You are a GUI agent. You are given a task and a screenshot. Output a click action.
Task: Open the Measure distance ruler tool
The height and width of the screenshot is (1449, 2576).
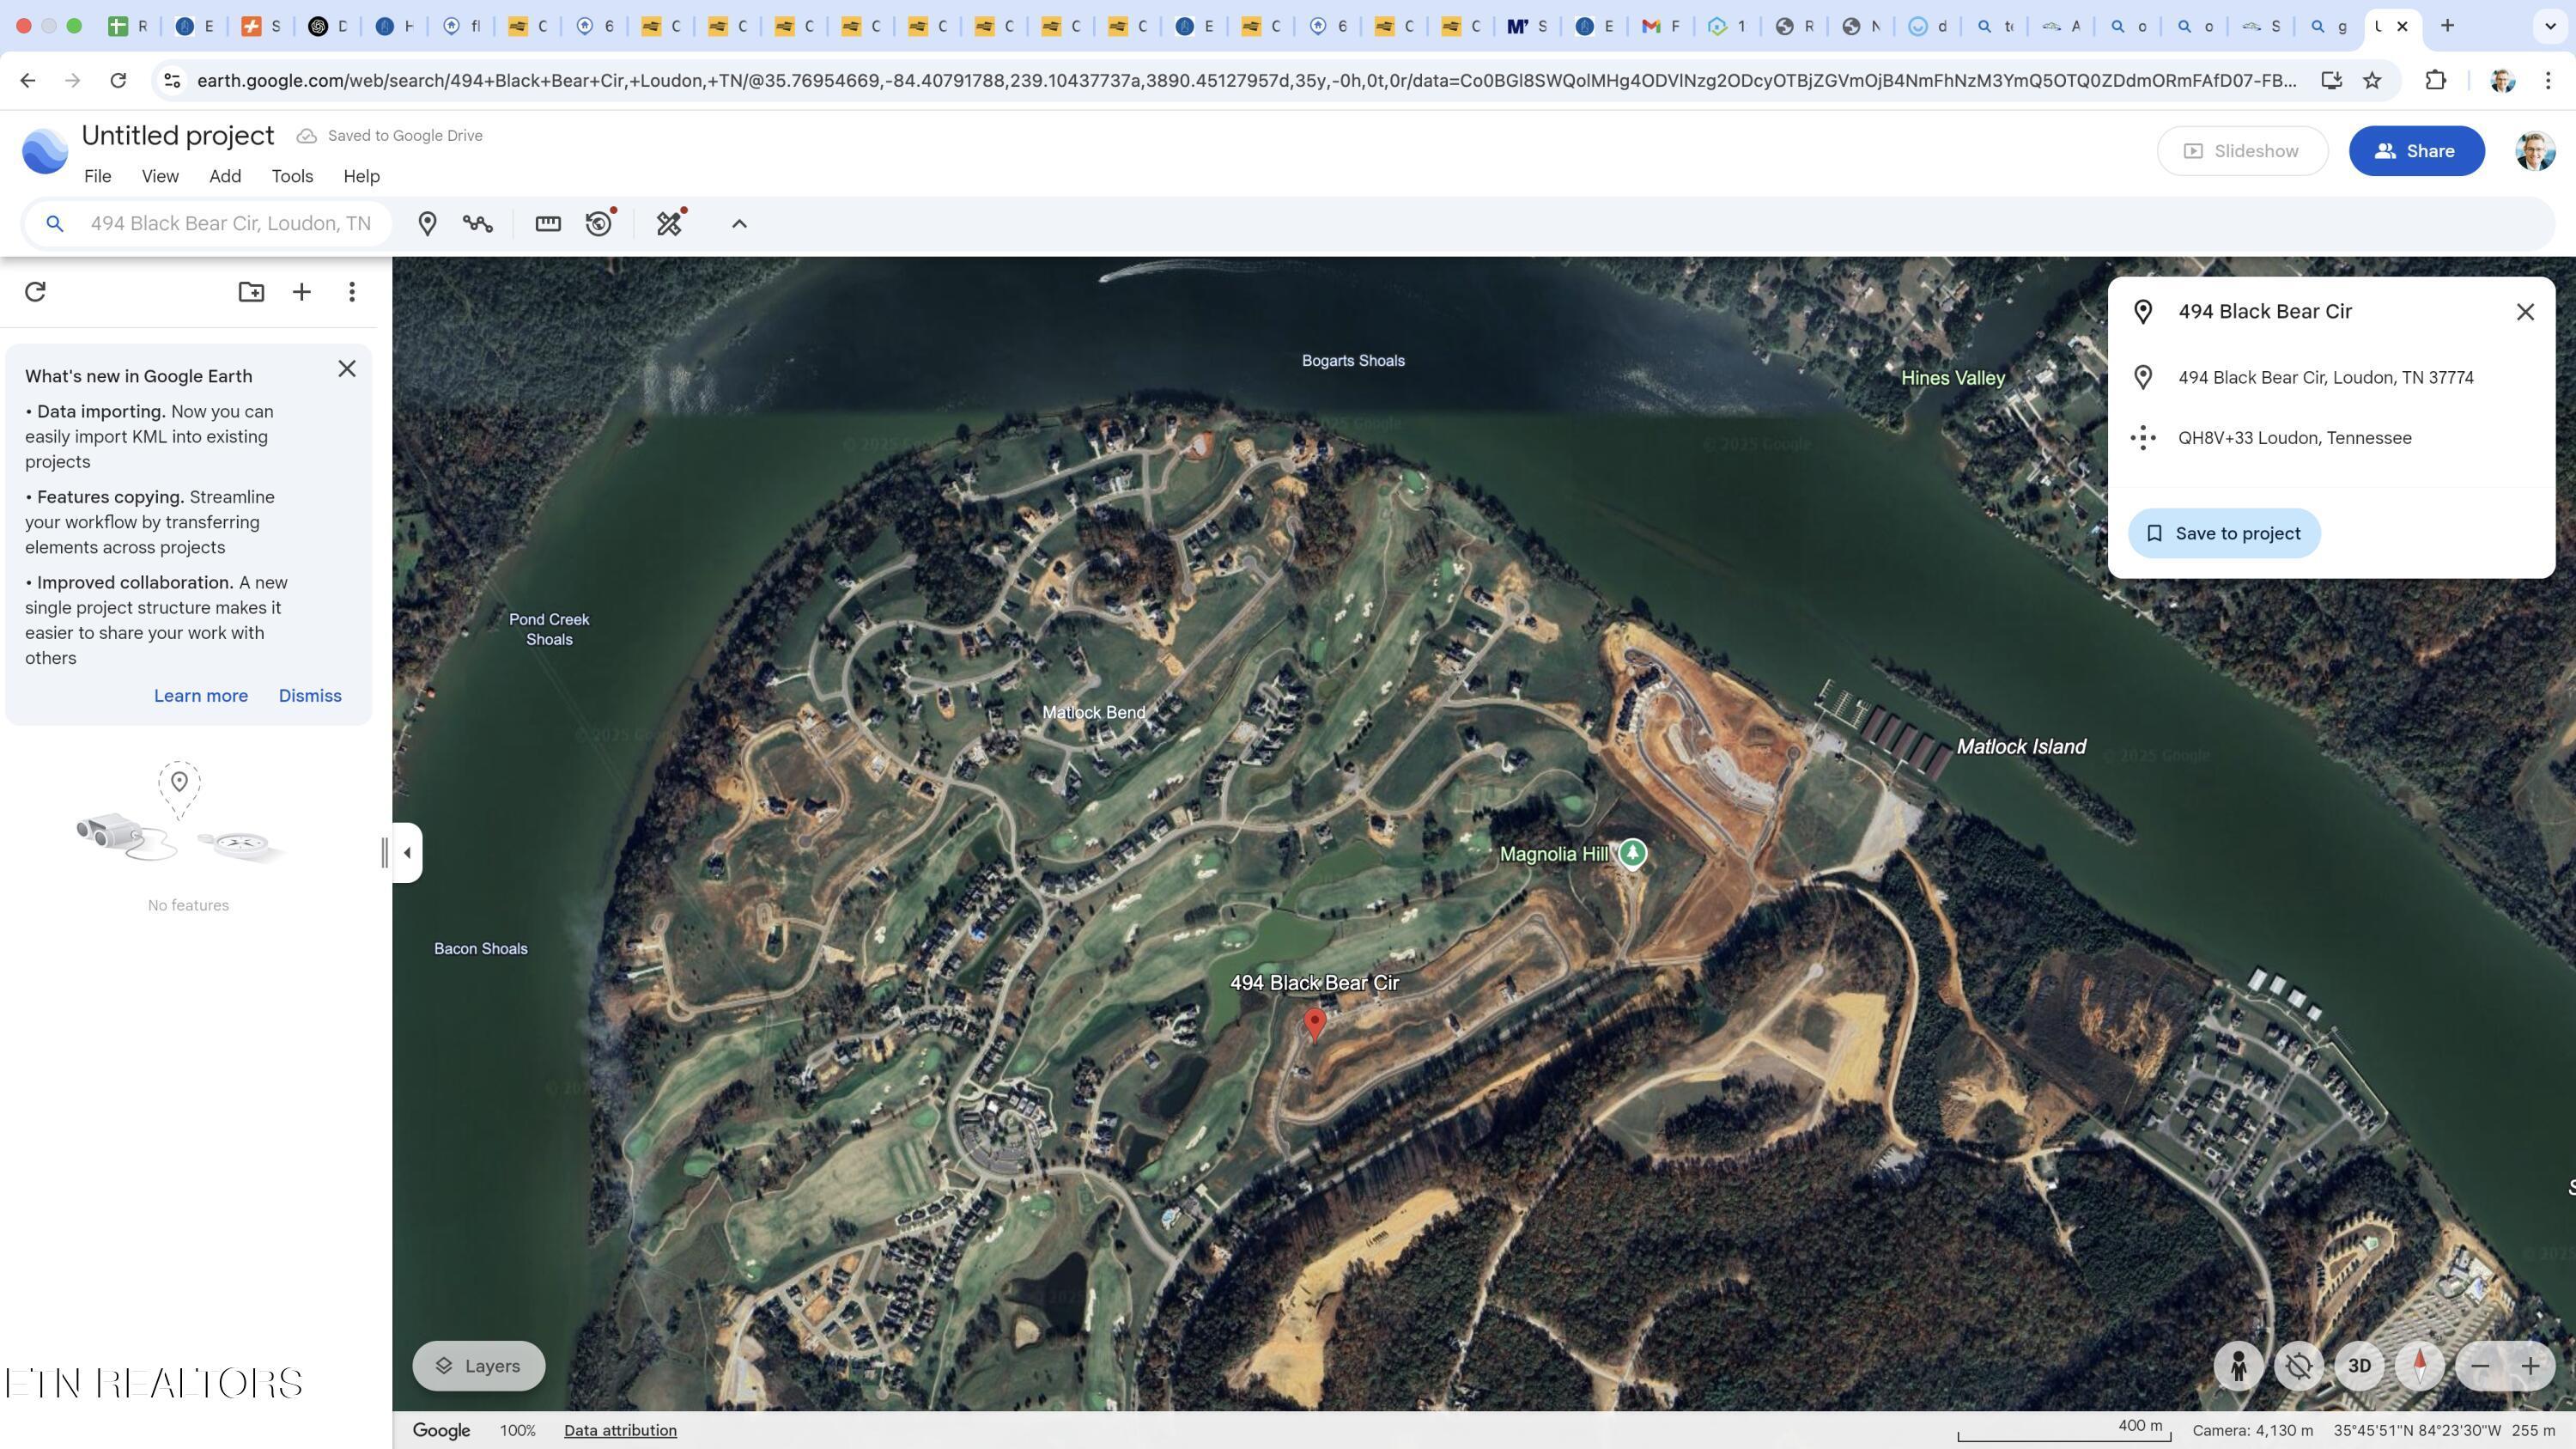pyautogui.click(x=548, y=223)
